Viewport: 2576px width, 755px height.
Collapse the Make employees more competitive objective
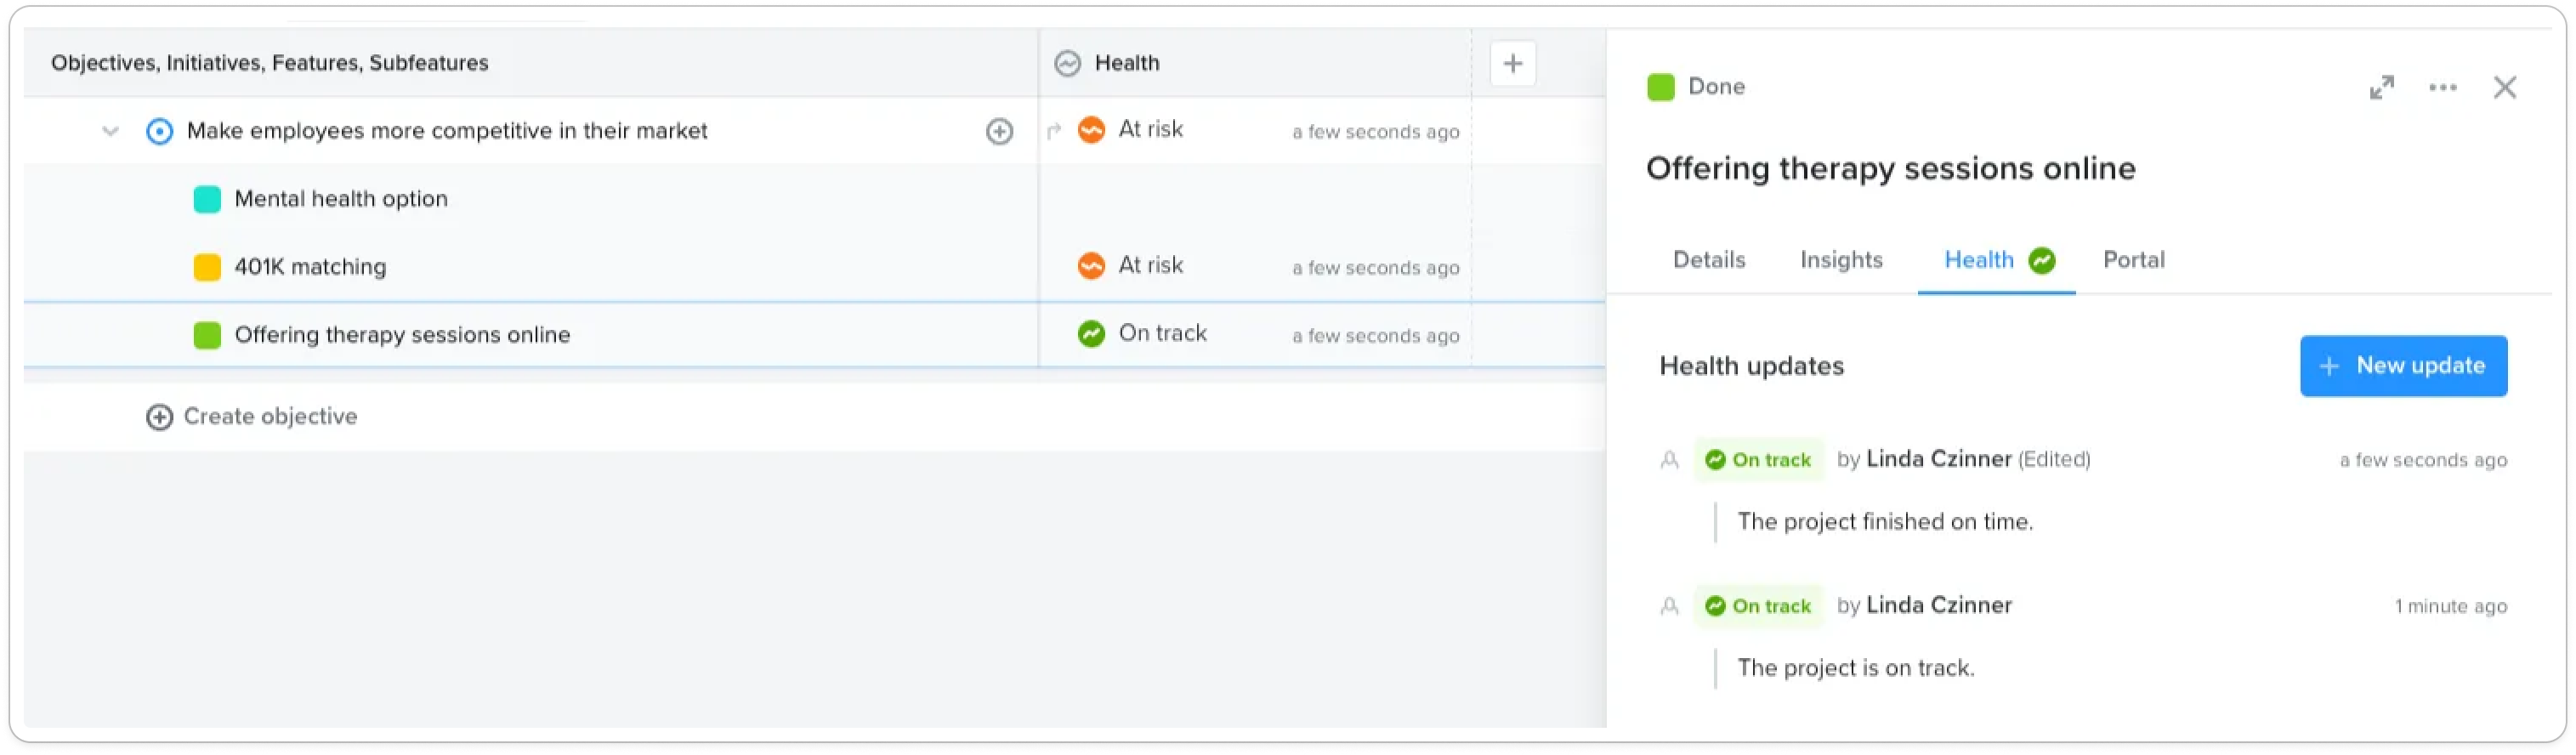coord(110,131)
